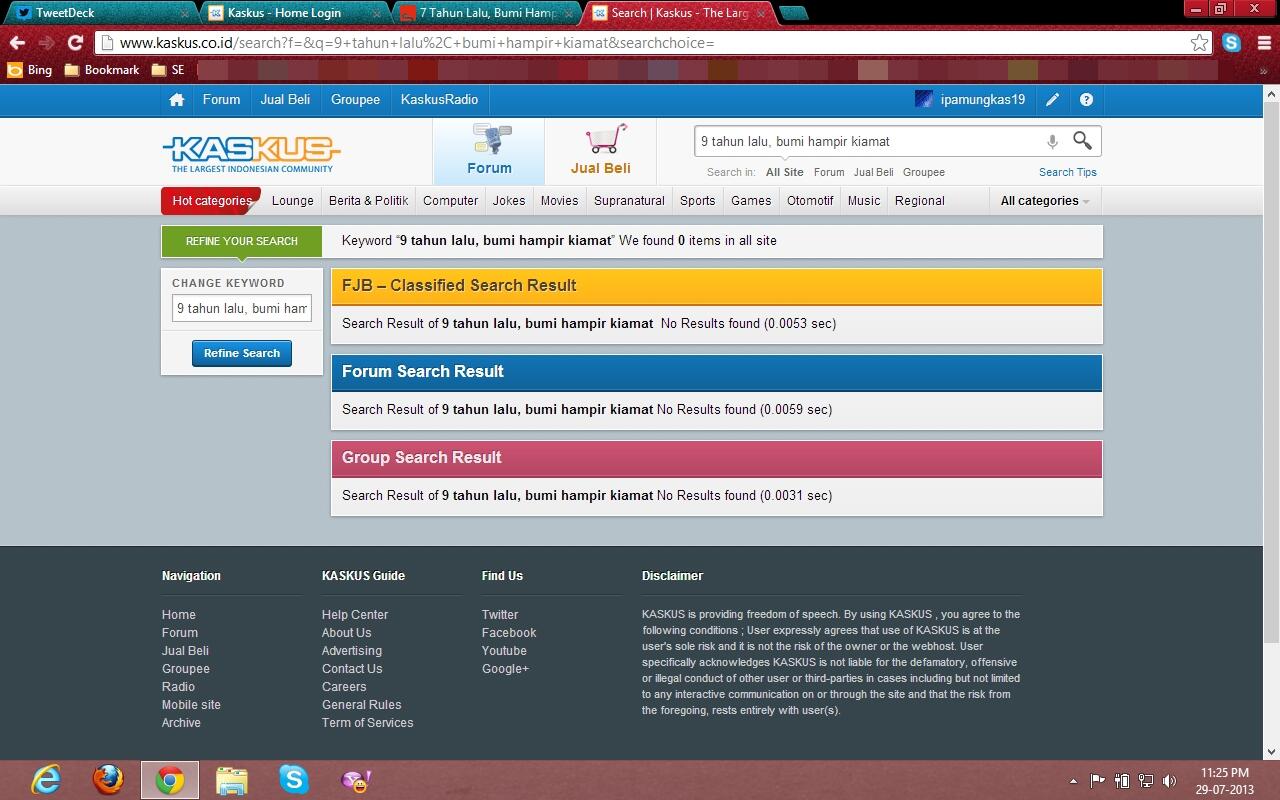Click the REFINE YOUR SEARCH header
Screen dimensions: 1280x800
(242, 241)
